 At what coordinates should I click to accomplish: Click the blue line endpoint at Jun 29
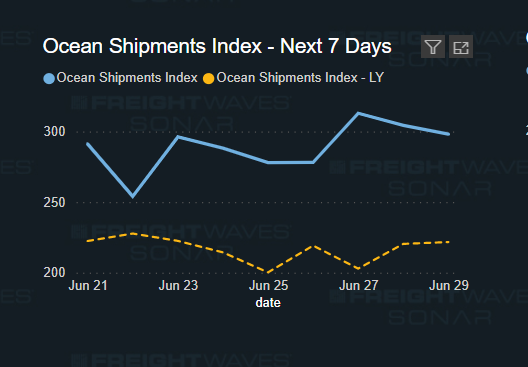tap(448, 134)
